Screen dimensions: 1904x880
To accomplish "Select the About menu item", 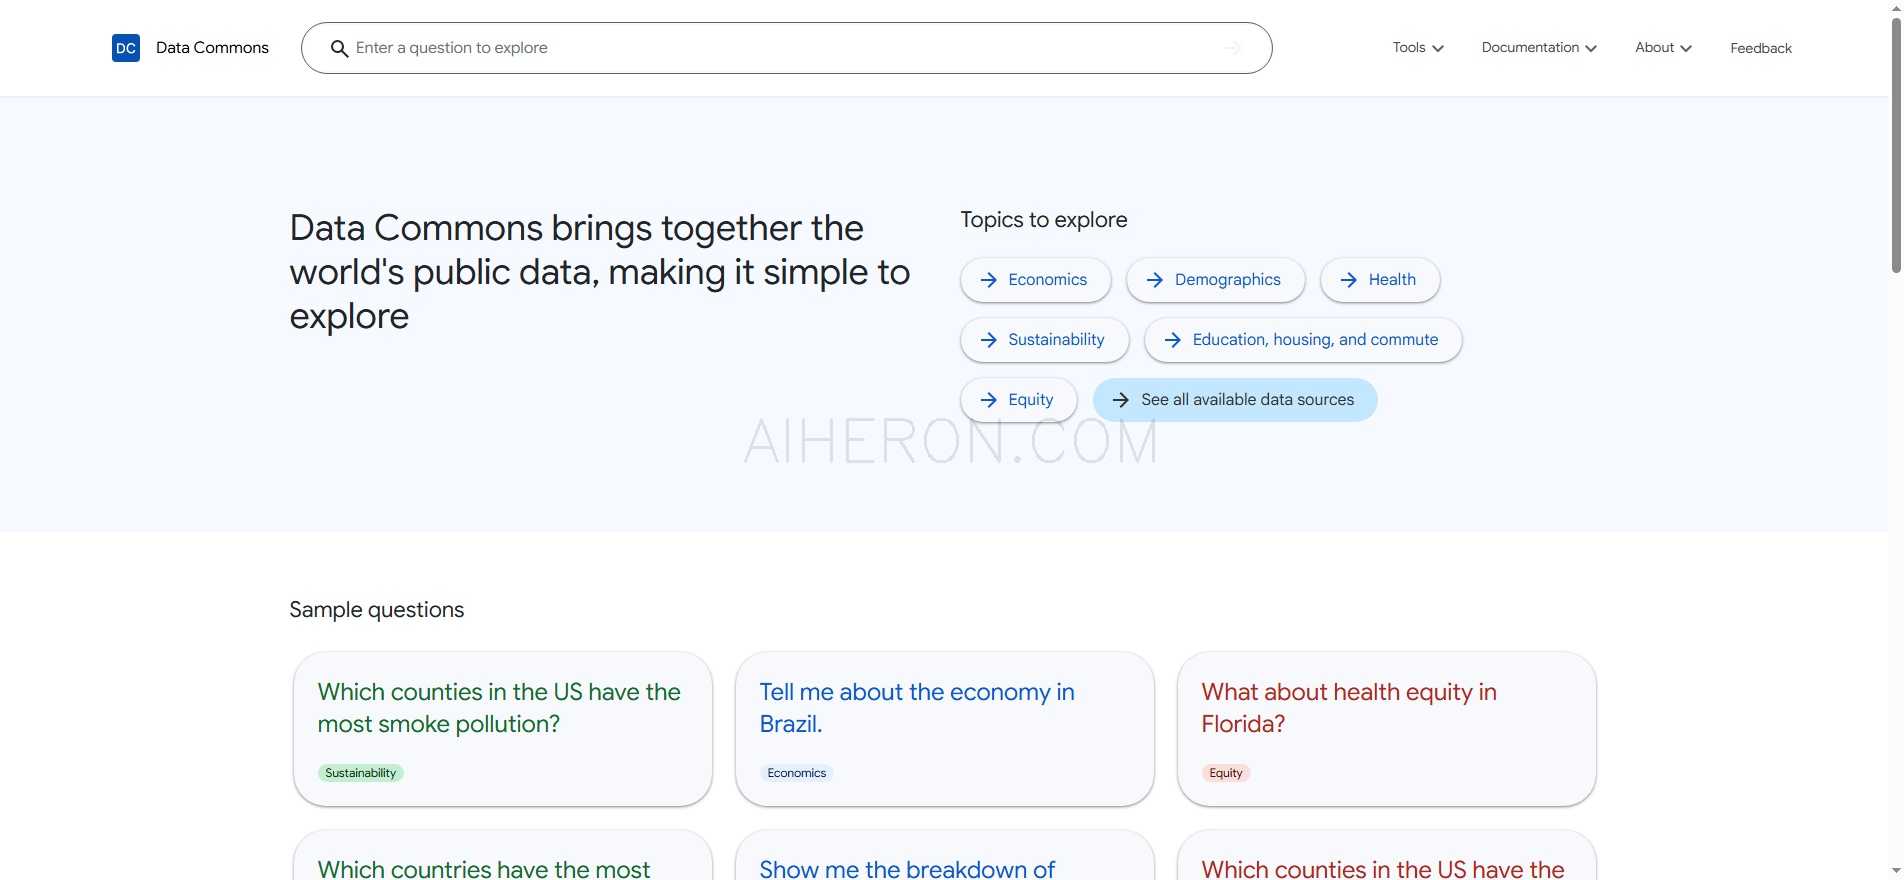I will coord(1654,47).
